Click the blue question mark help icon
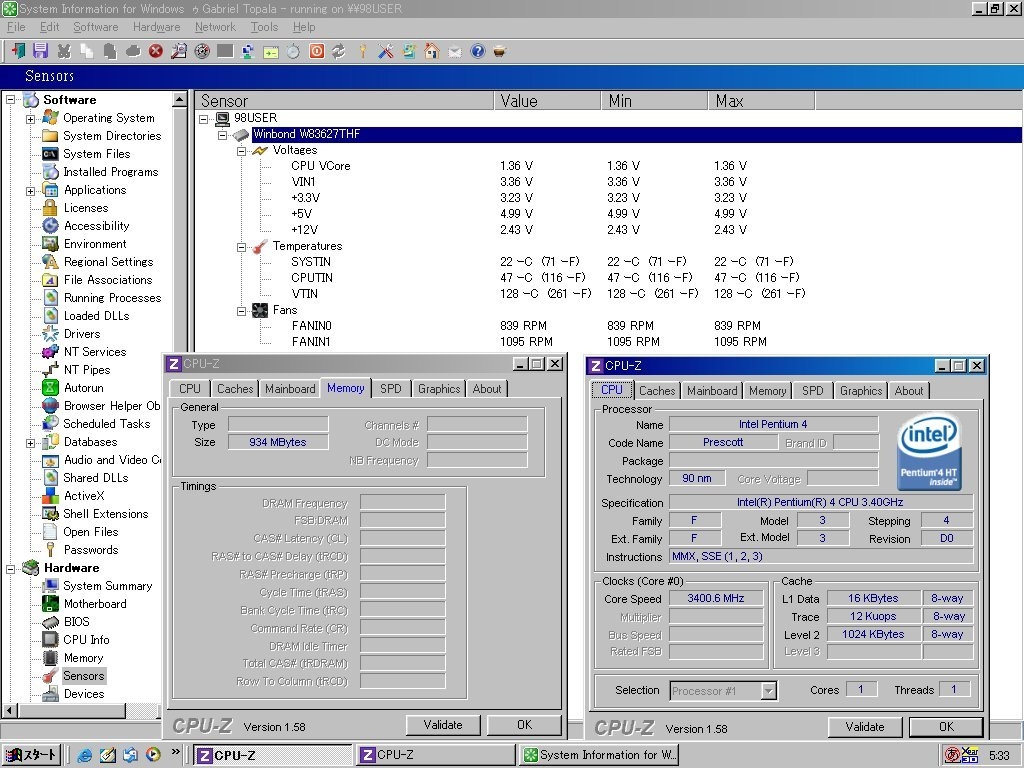Viewport: 1024px width, 768px height. tap(478, 51)
